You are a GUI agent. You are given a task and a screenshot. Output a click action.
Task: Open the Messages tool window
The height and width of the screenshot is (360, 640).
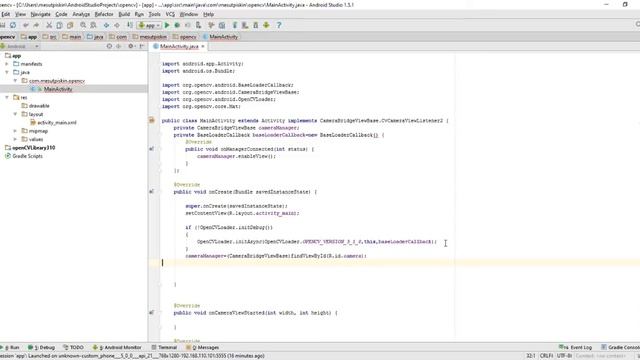[203, 347]
